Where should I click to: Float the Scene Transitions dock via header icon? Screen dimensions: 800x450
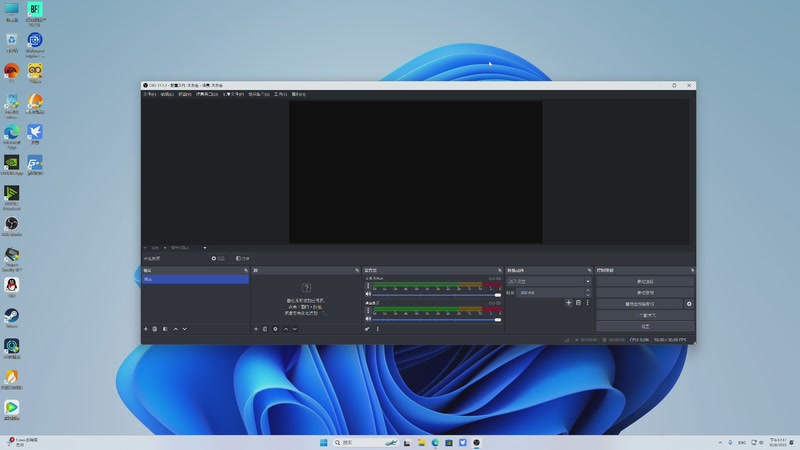[x=589, y=270]
